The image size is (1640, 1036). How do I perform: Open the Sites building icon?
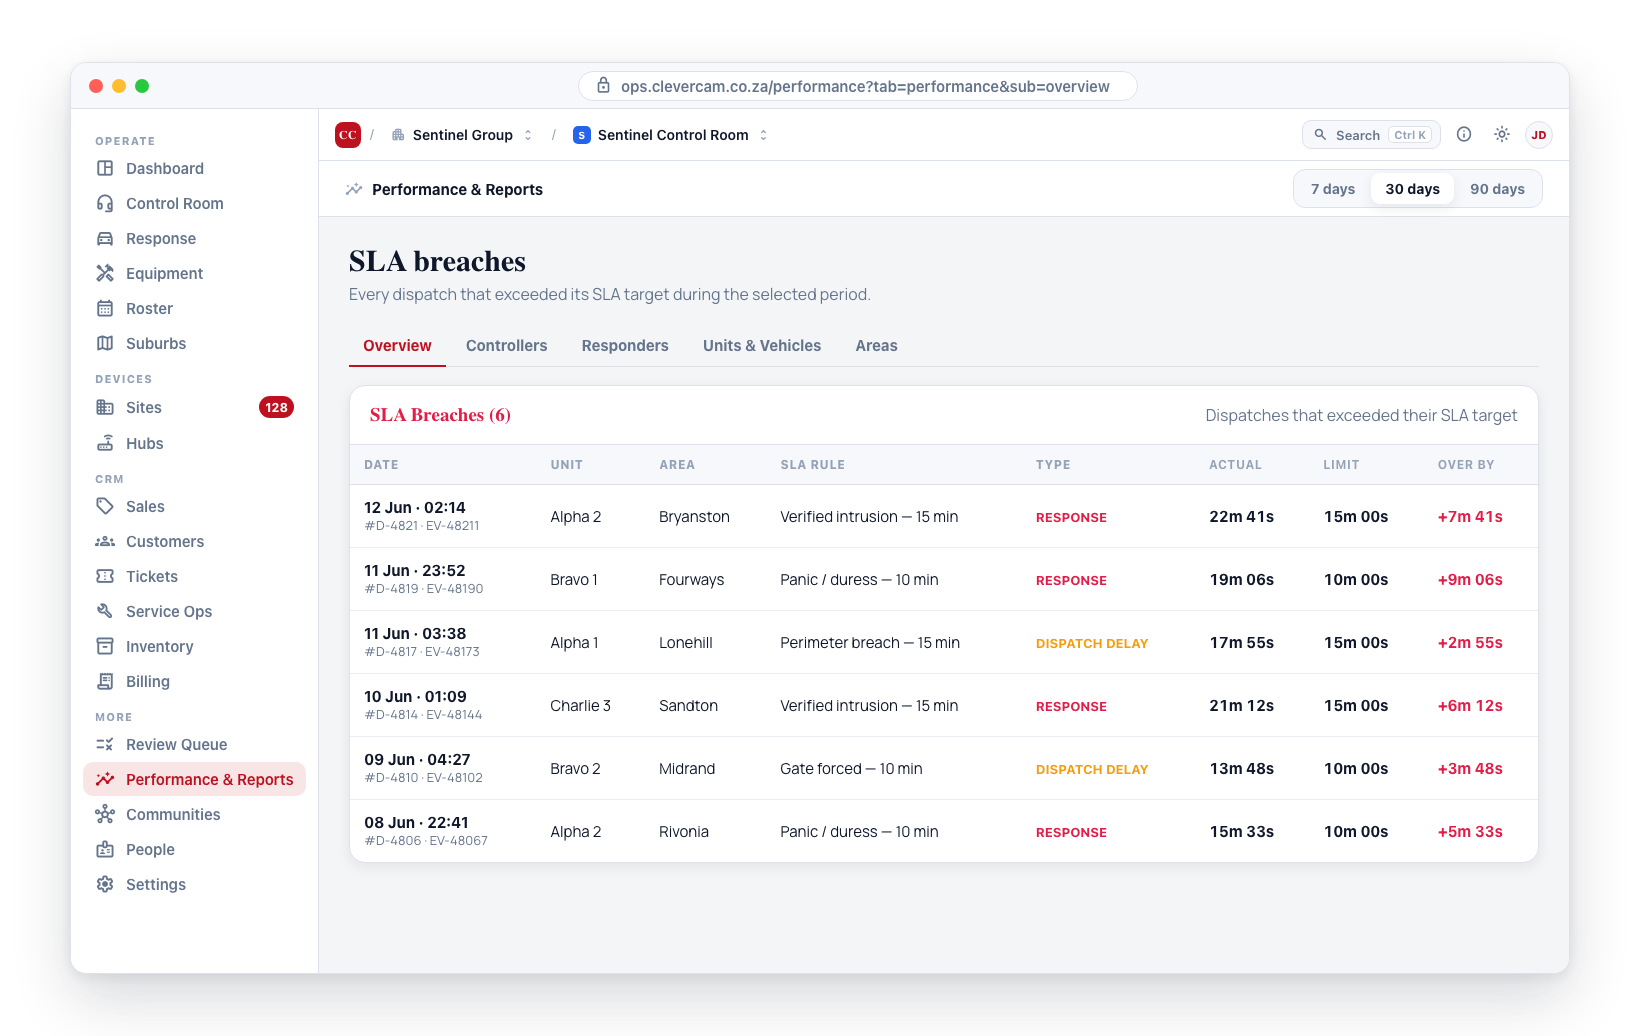tap(105, 407)
